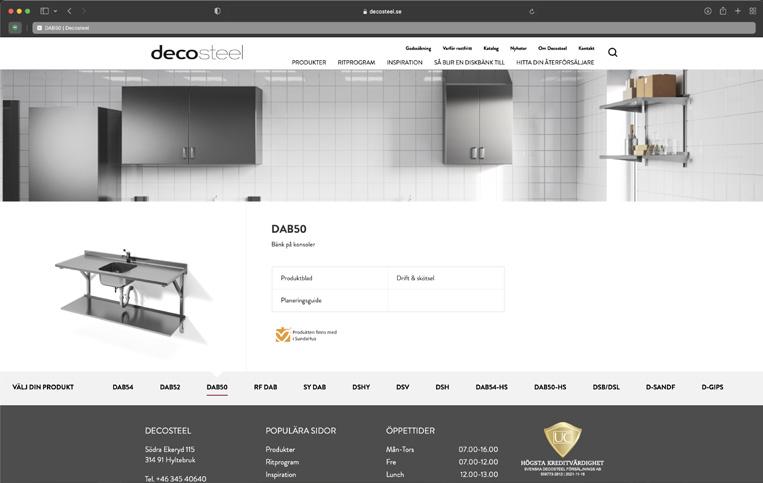Image resolution: width=763 pixels, height=483 pixels.
Task: Select the D-SANDF product tab
Action: (660, 387)
